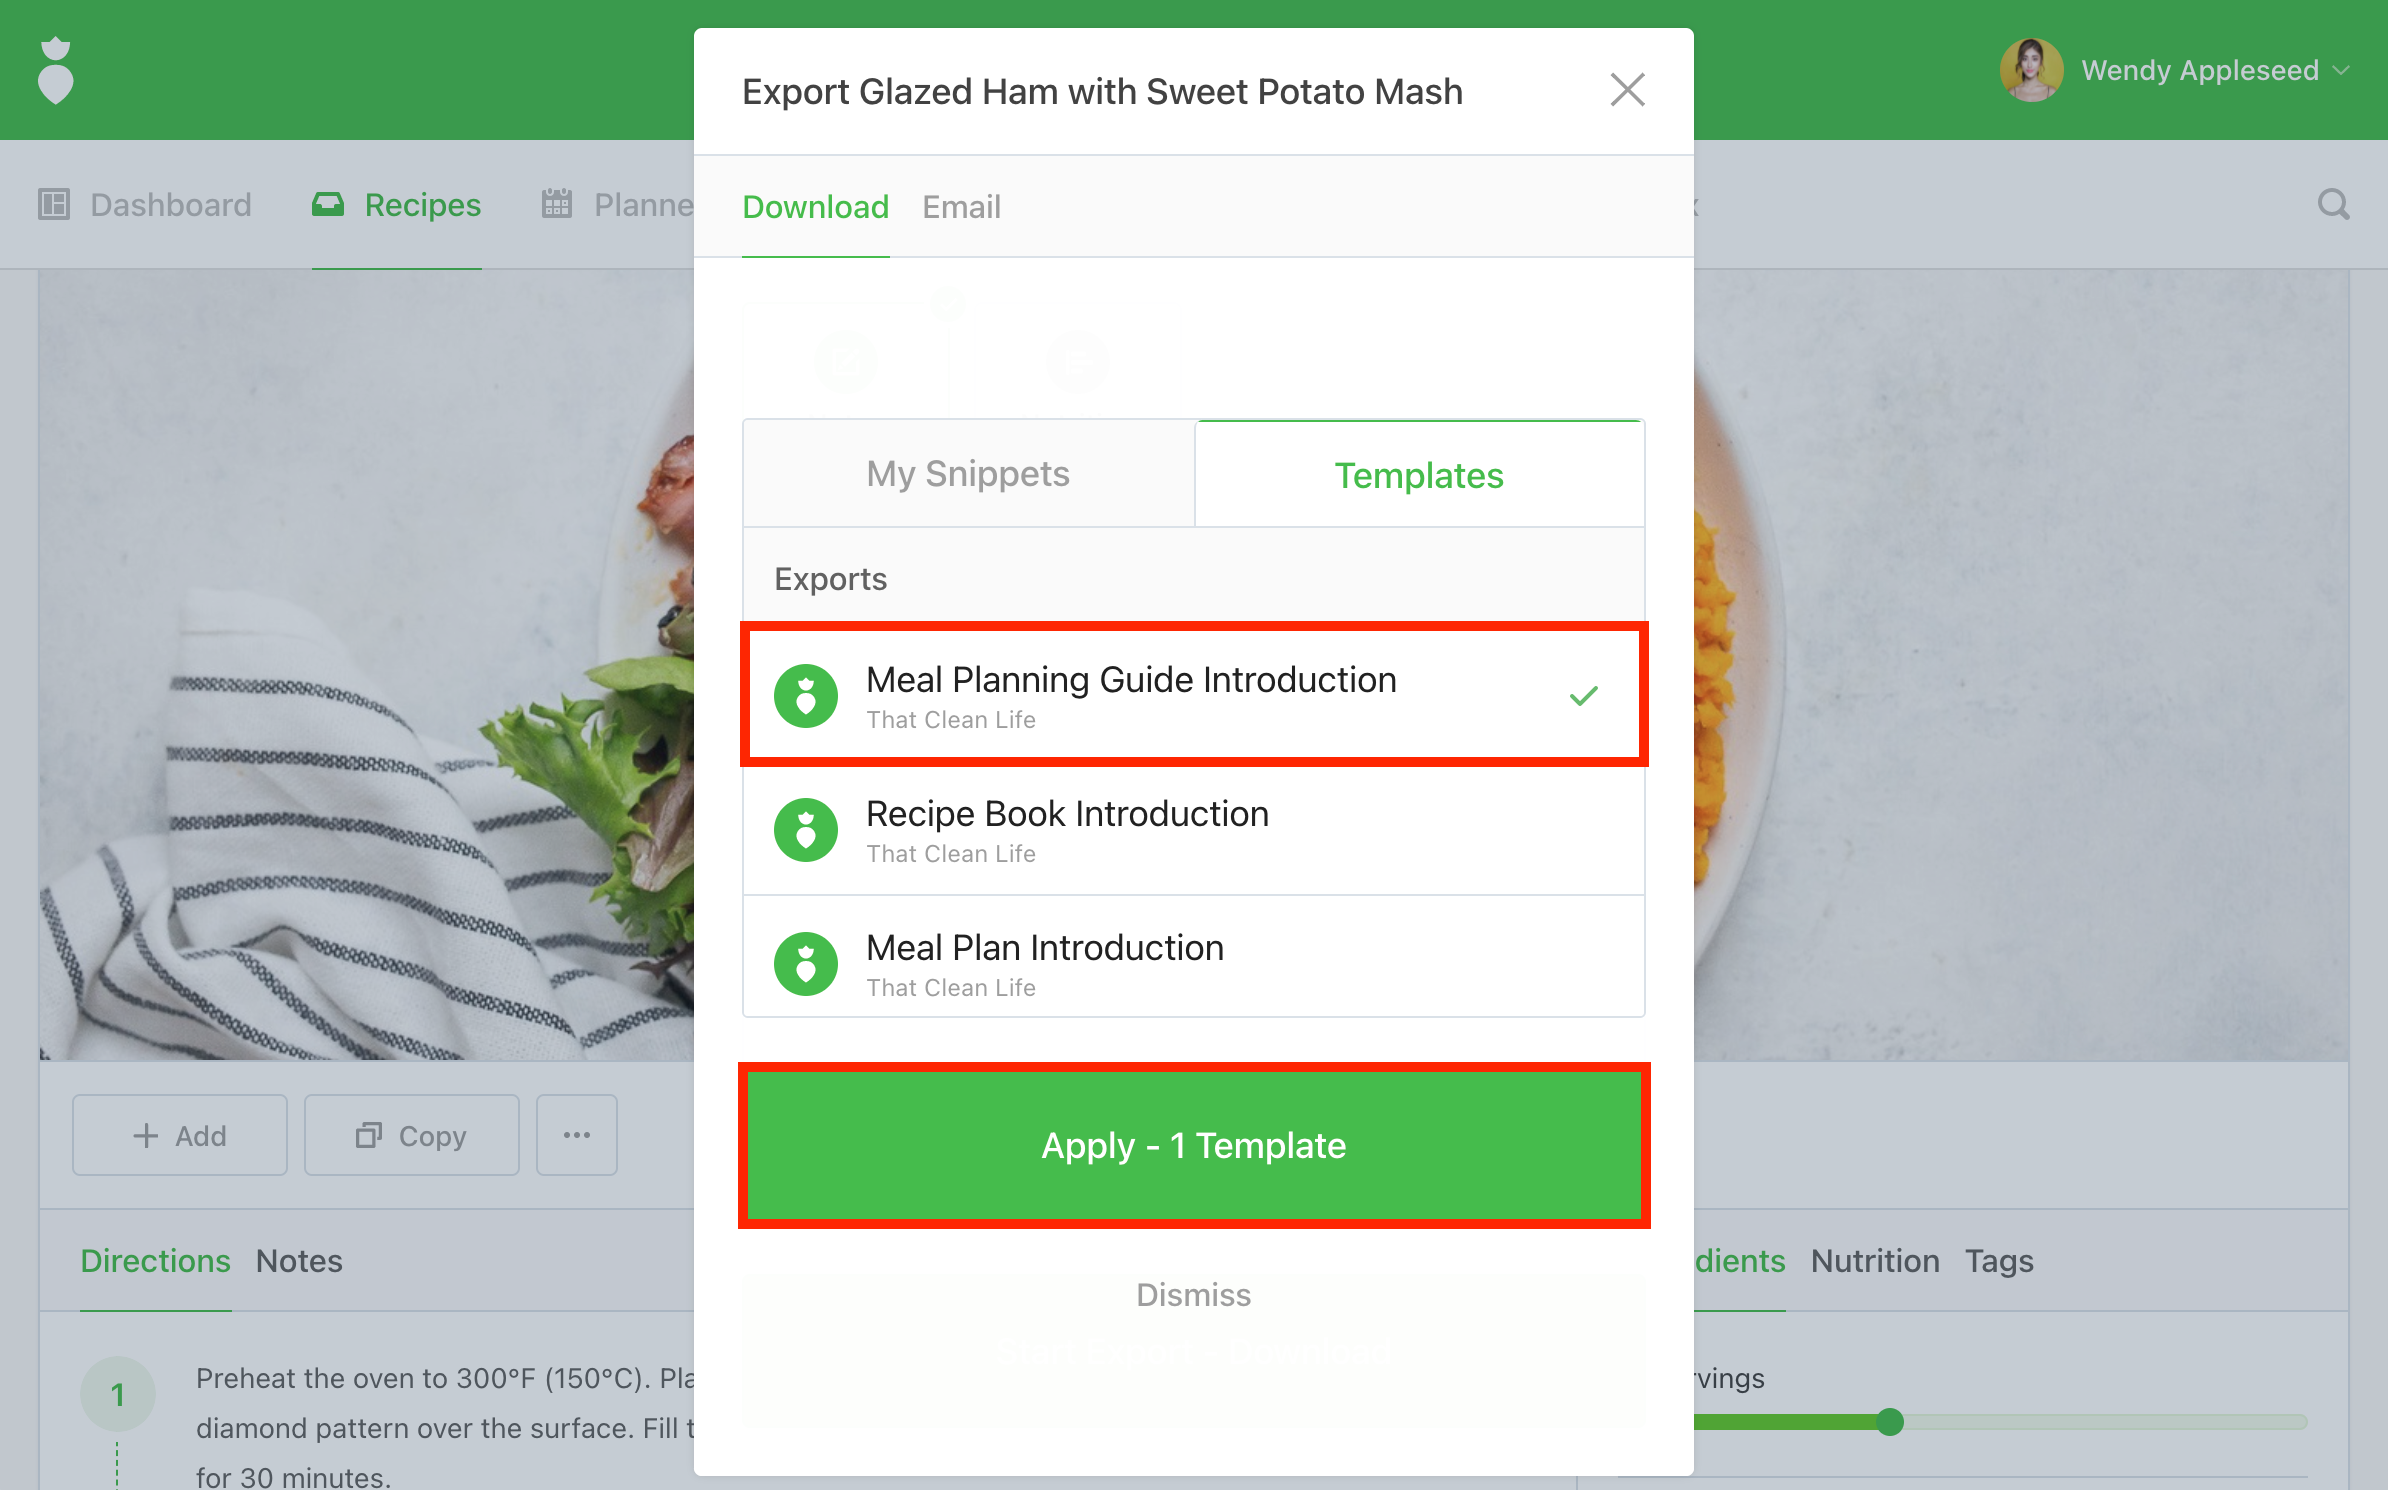Click the Planner calendar icon
The width and height of the screenshot is (2388, 1490).
(x=557, y=204)
